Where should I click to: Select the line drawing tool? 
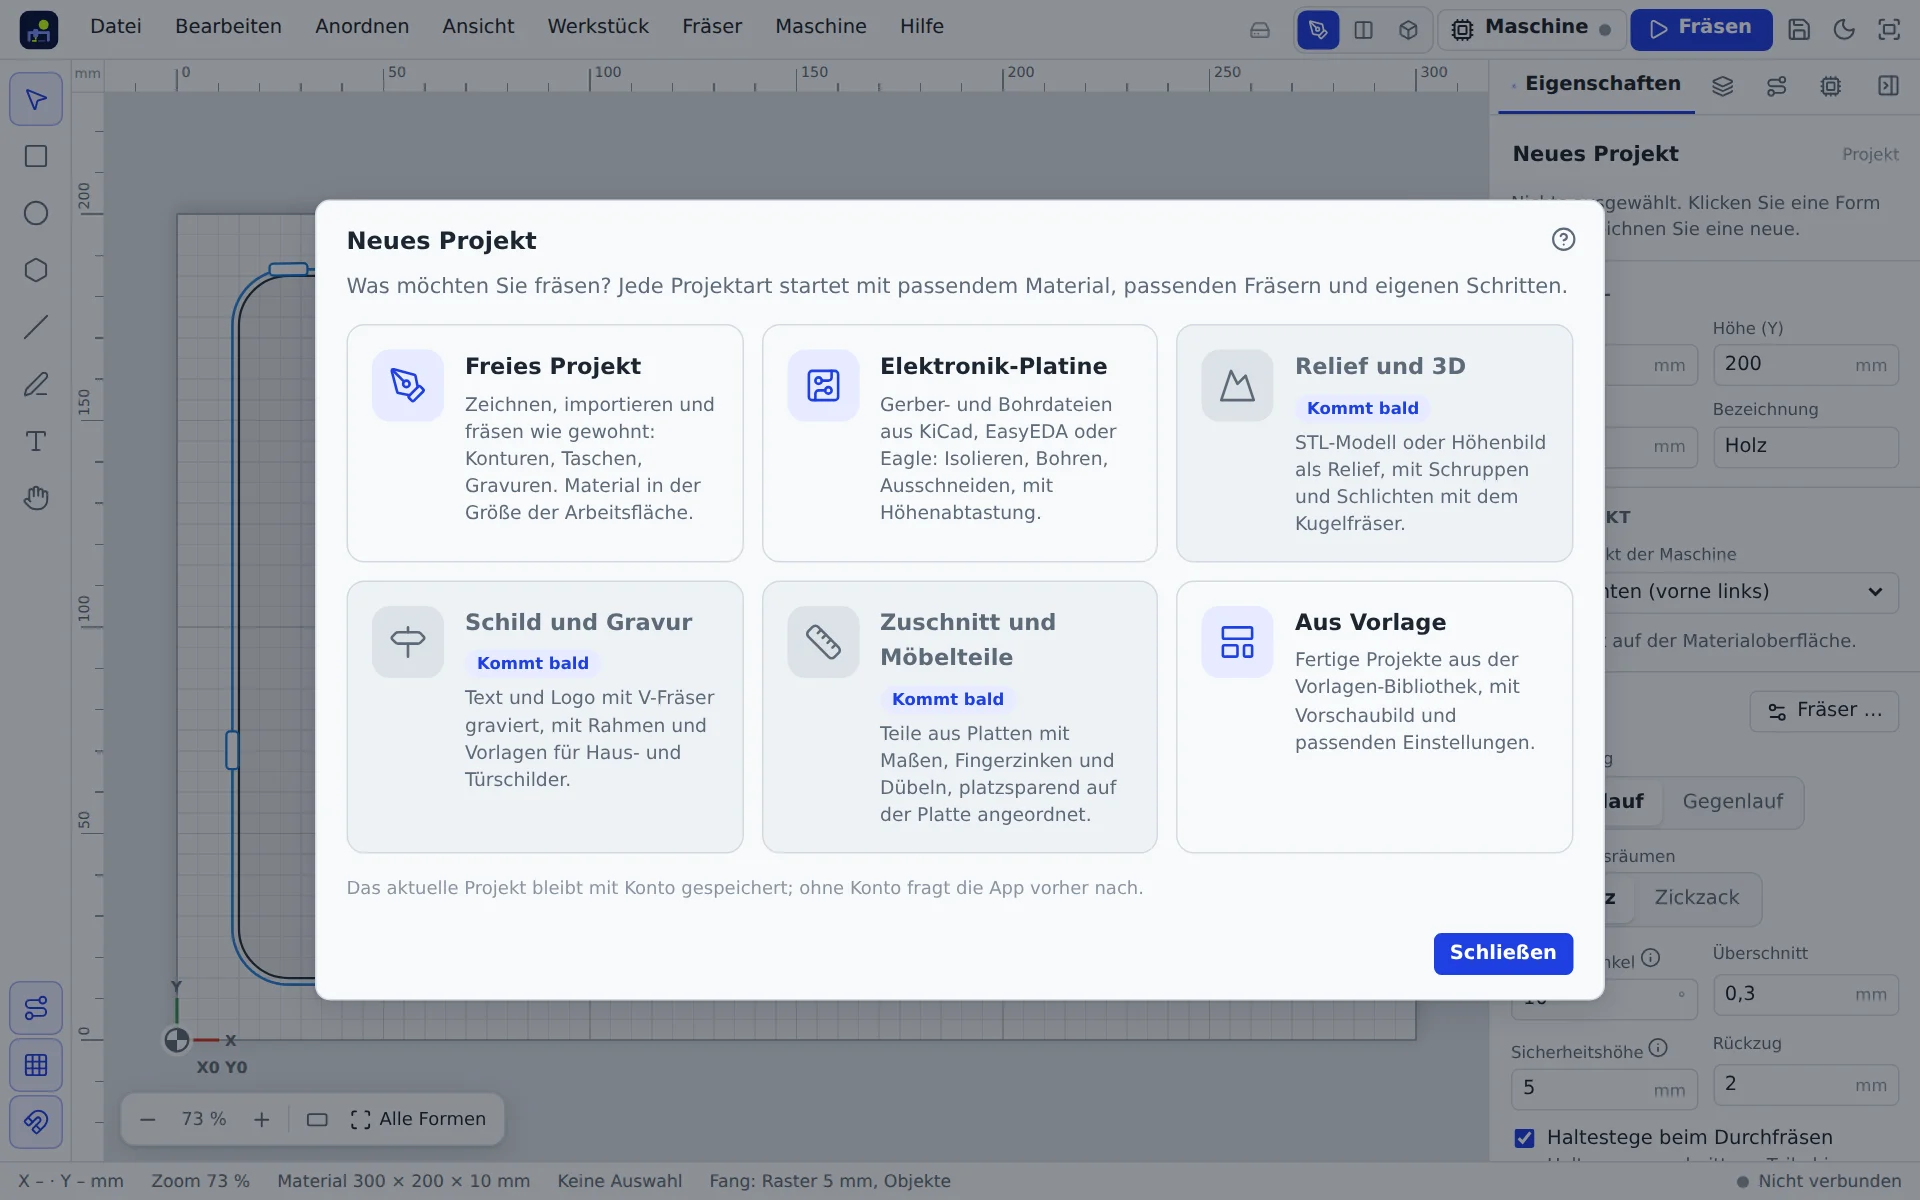36,327
